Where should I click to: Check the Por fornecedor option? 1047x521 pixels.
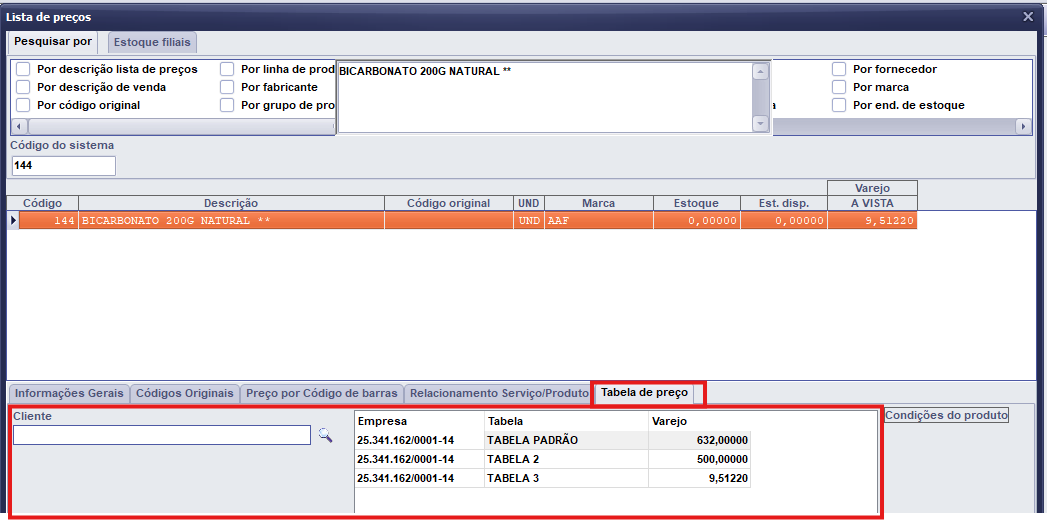point(839,70)
